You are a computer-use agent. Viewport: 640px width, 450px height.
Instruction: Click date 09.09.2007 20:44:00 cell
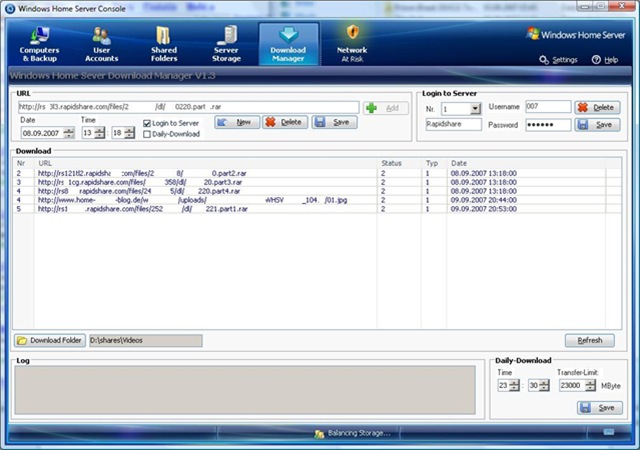coord(484,200)
